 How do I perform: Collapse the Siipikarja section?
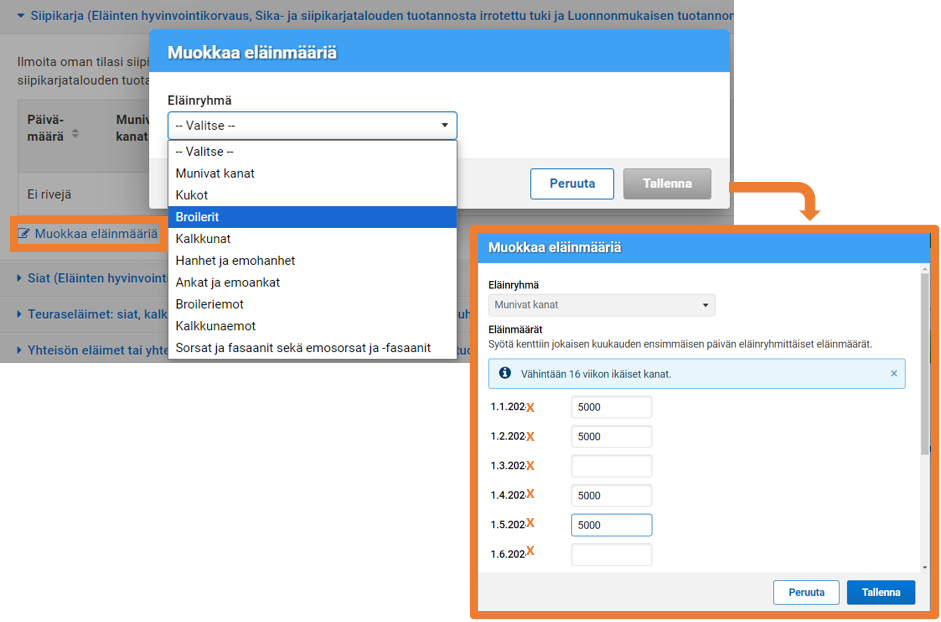[21, 15]
